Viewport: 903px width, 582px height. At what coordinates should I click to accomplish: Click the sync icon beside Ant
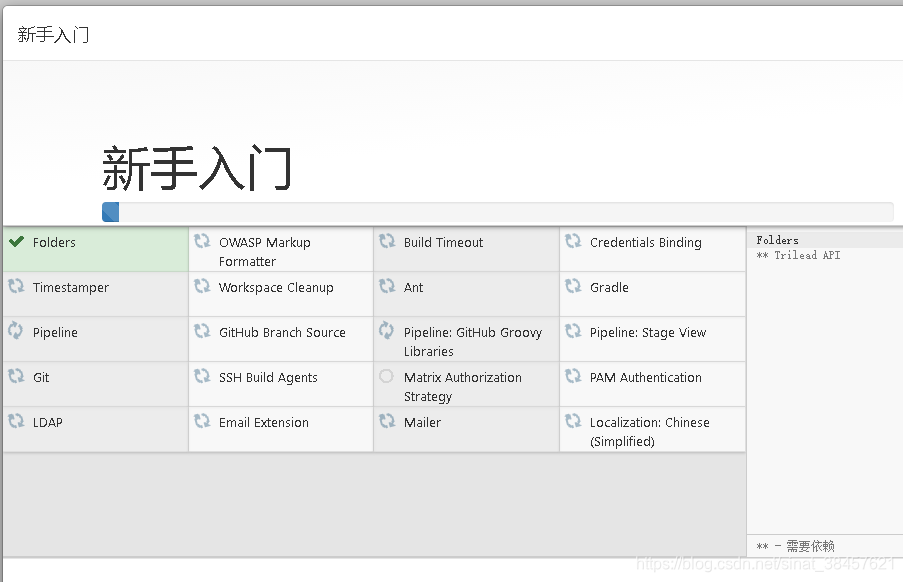click(x=387, y=286)
